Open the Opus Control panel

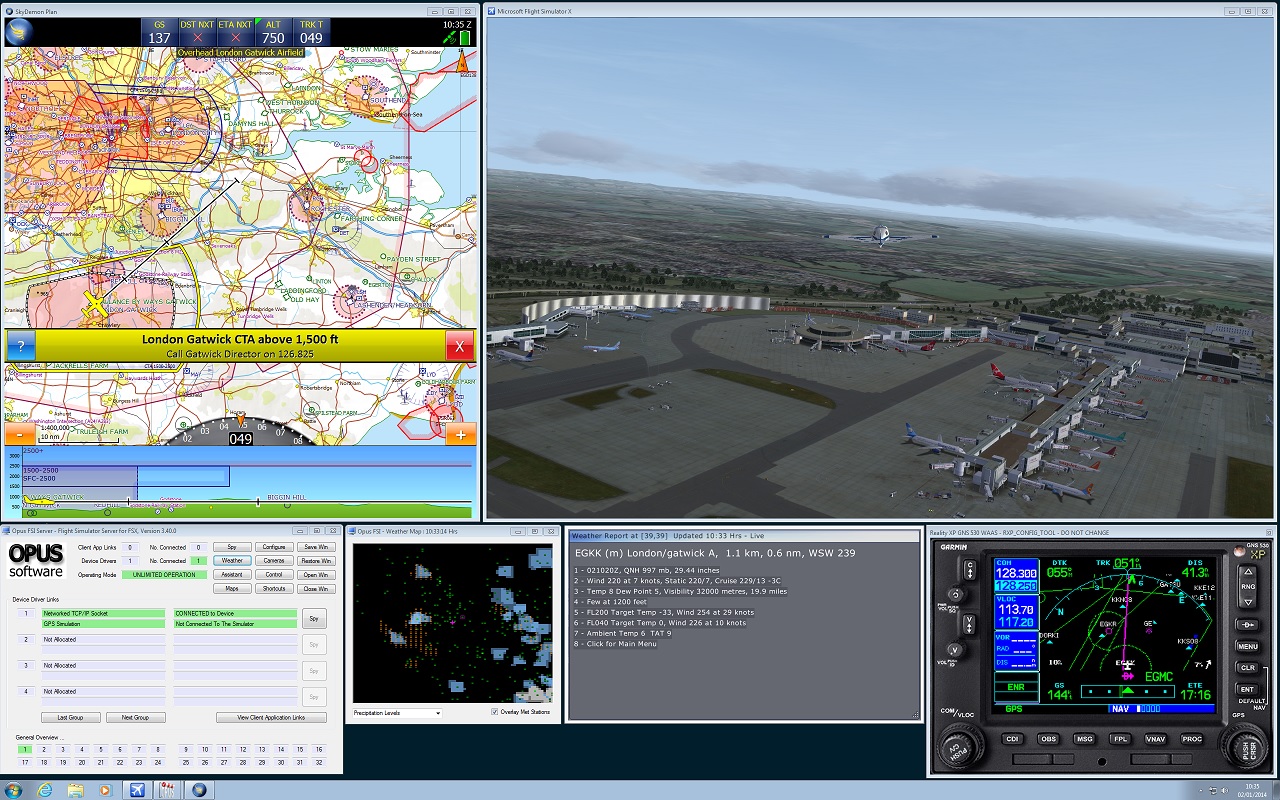coord(274,575)
